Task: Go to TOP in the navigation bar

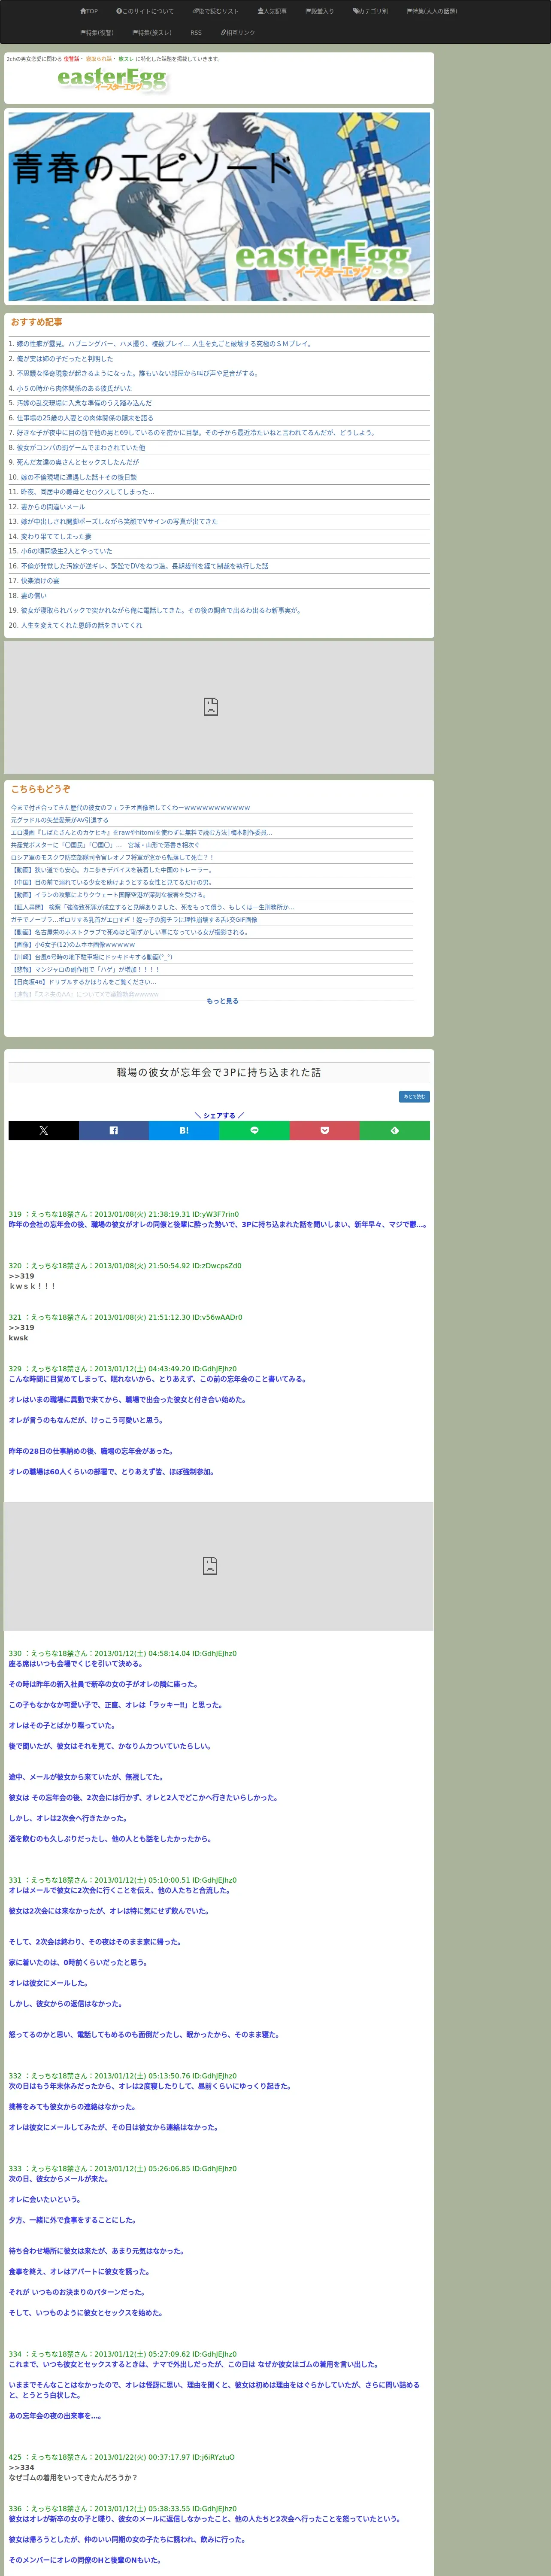Action: (89, 11)
